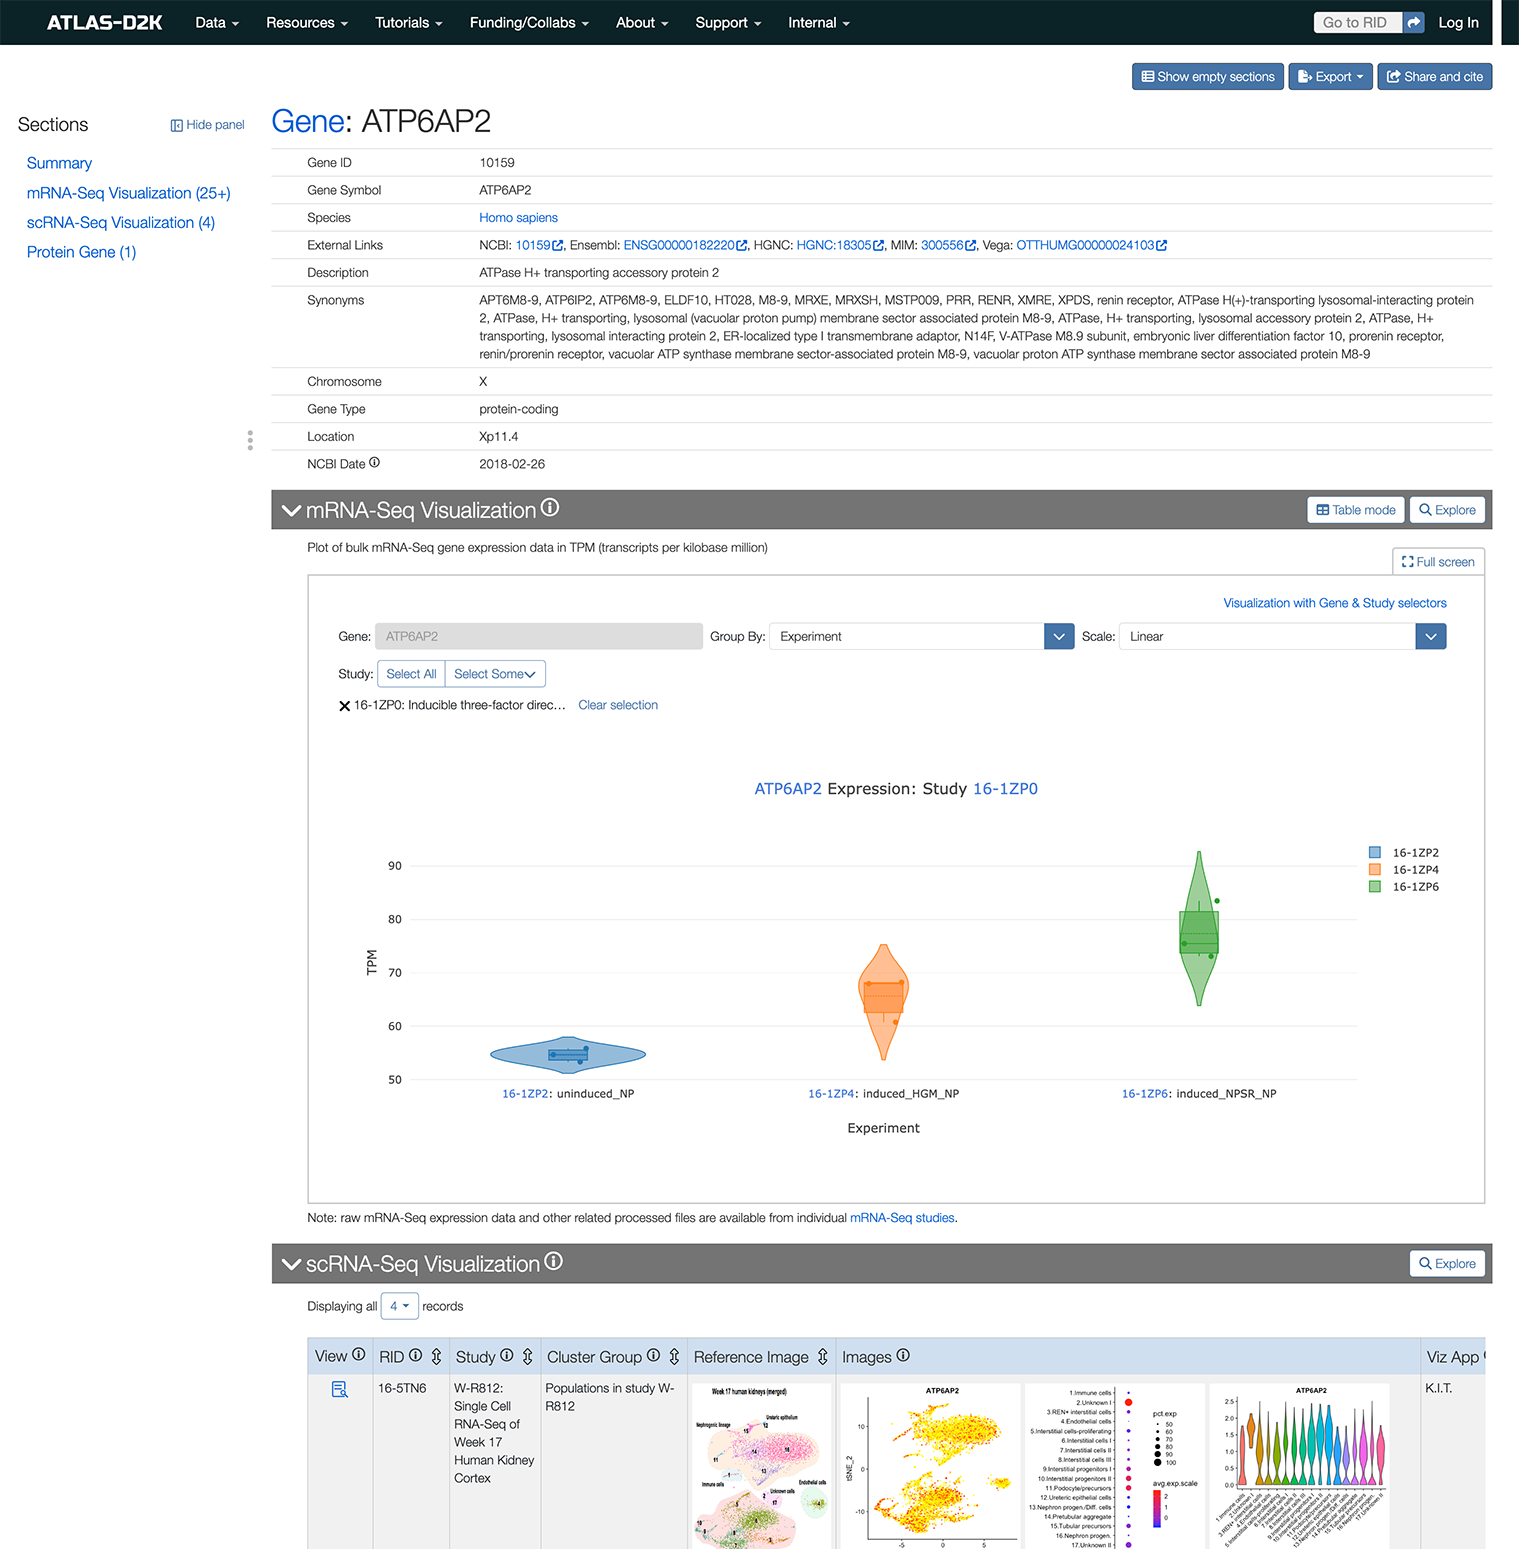Sort by the RID column arrows
The width and height of the screenshot is (1519, 1549).
[436, 1357]
